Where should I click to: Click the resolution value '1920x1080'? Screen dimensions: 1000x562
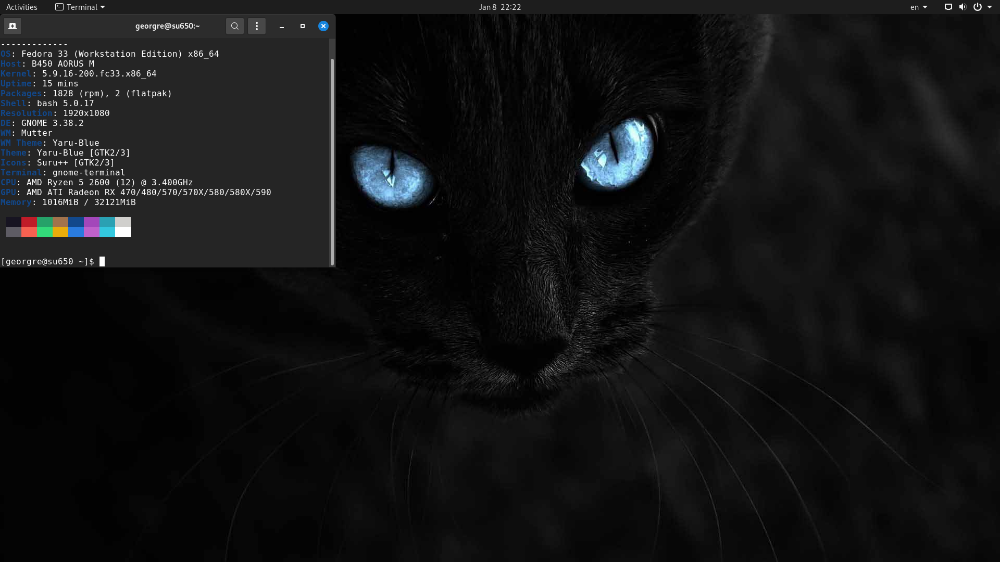pos(86,114)
